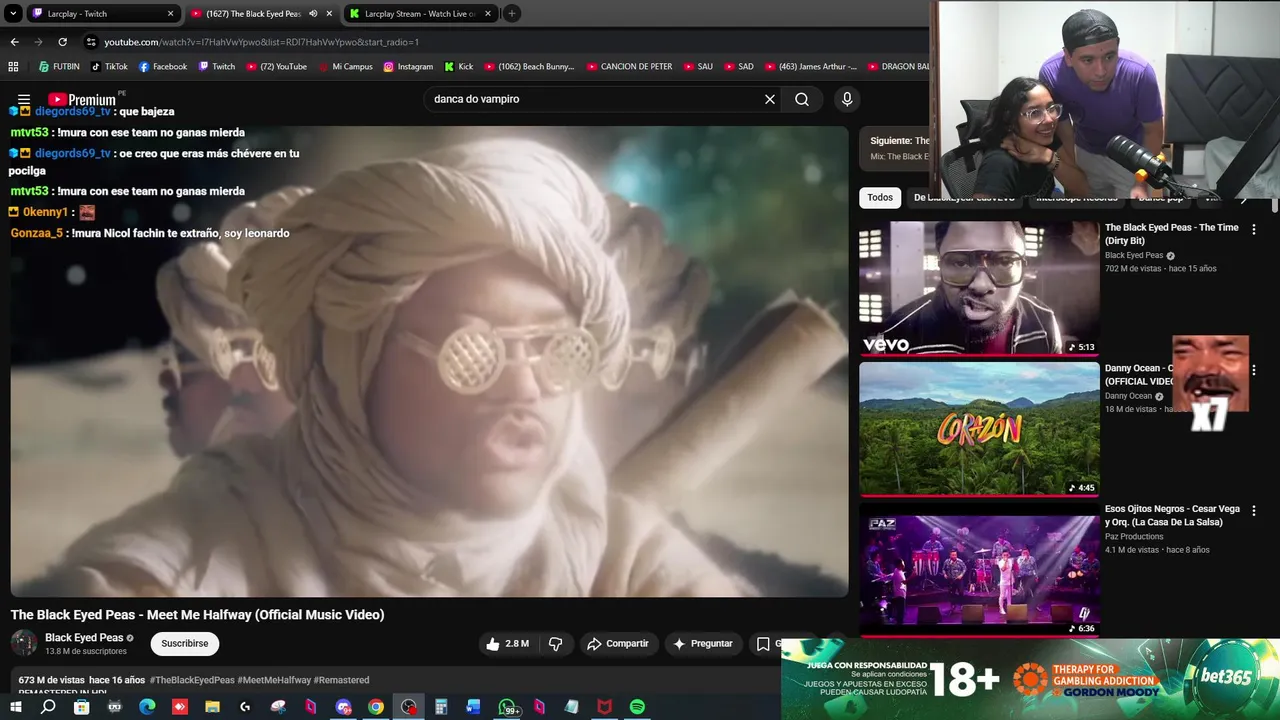1280x720 pixels.
Task: Open options menu for Esos Ojitos Negros
Action: [x=1254, y=510]
